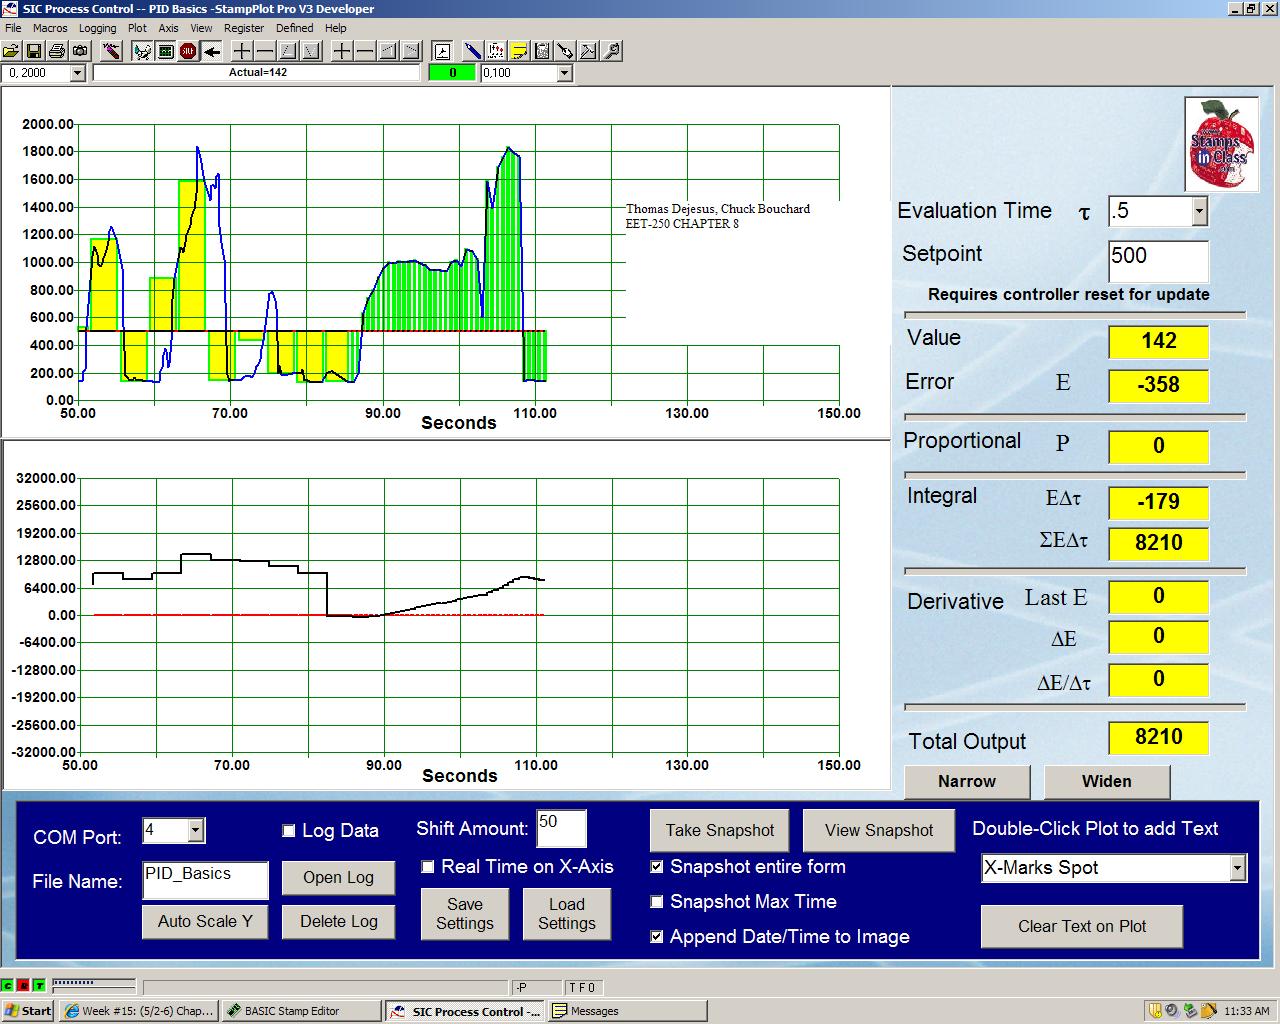This screenshot has height=1024, width=1280.
Task: Click the first plus icon for Y-axis
Action: click(x=242, y=50)
